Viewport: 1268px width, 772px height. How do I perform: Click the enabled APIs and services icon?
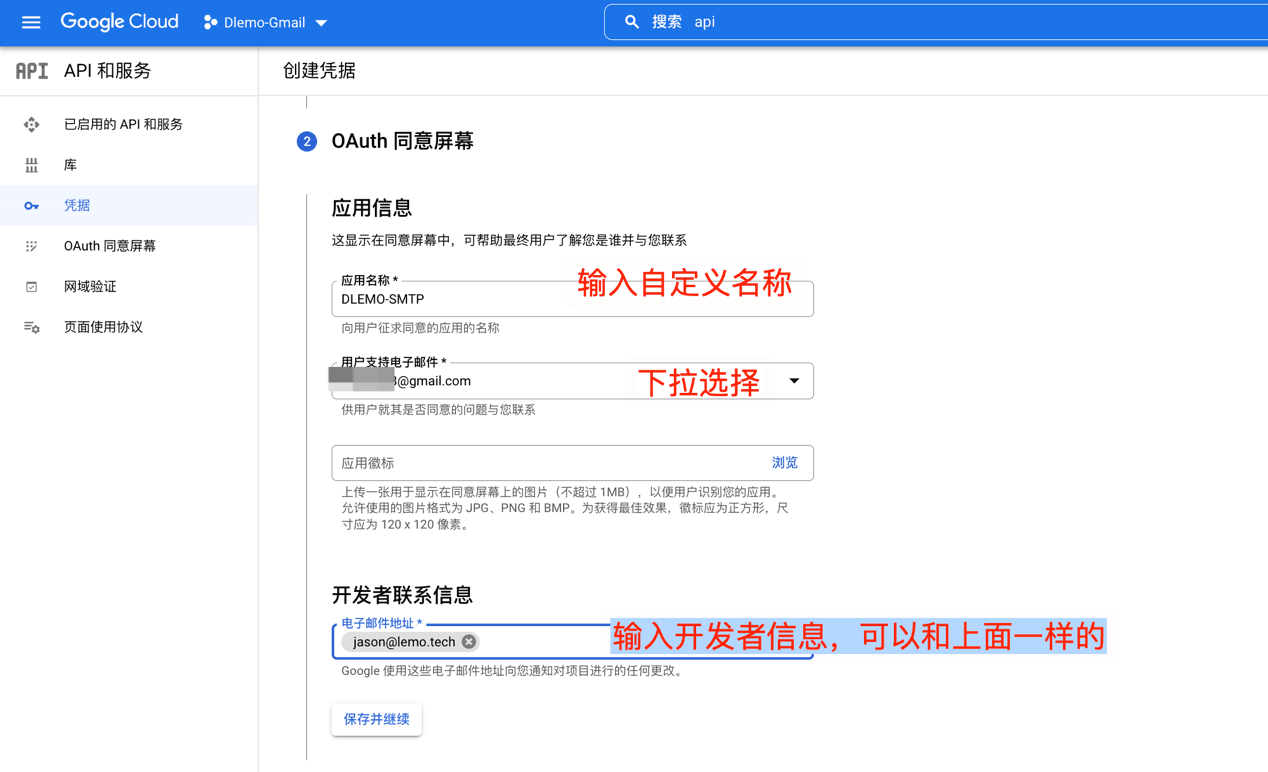32,125
